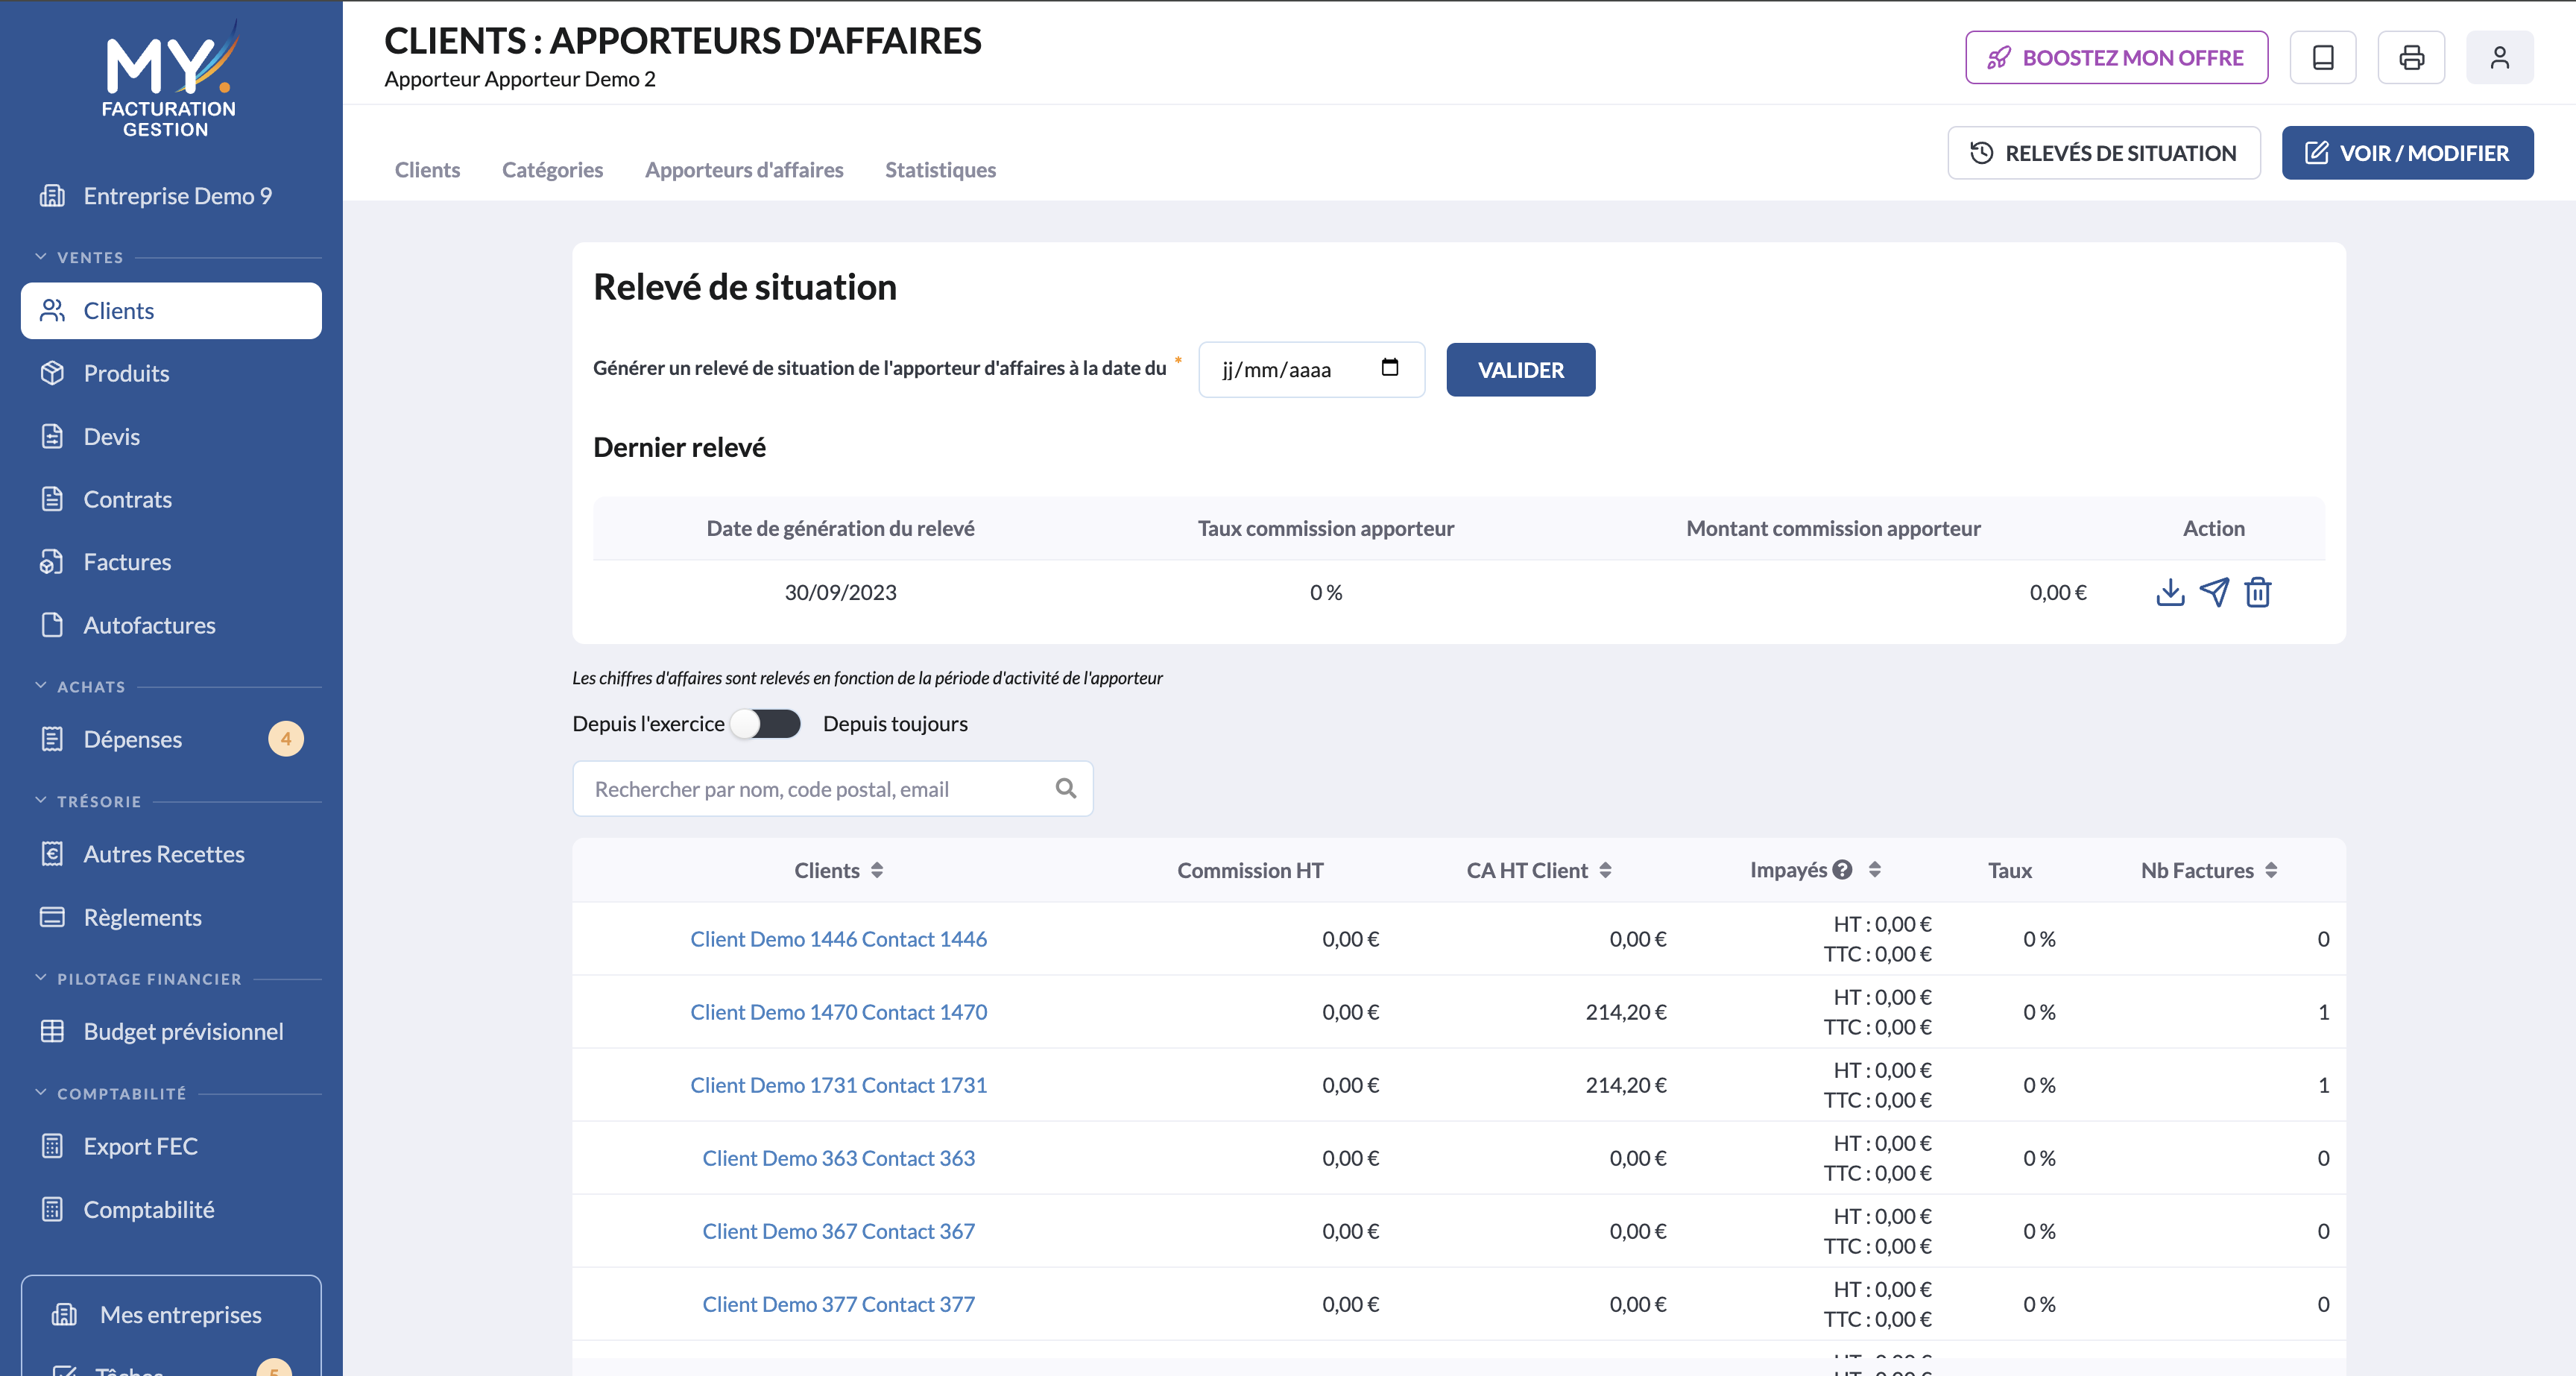The height and width of the screenshot is (1376, 2576).
Task: Click the MY Facturation Gestion logo
Action: 170,78
